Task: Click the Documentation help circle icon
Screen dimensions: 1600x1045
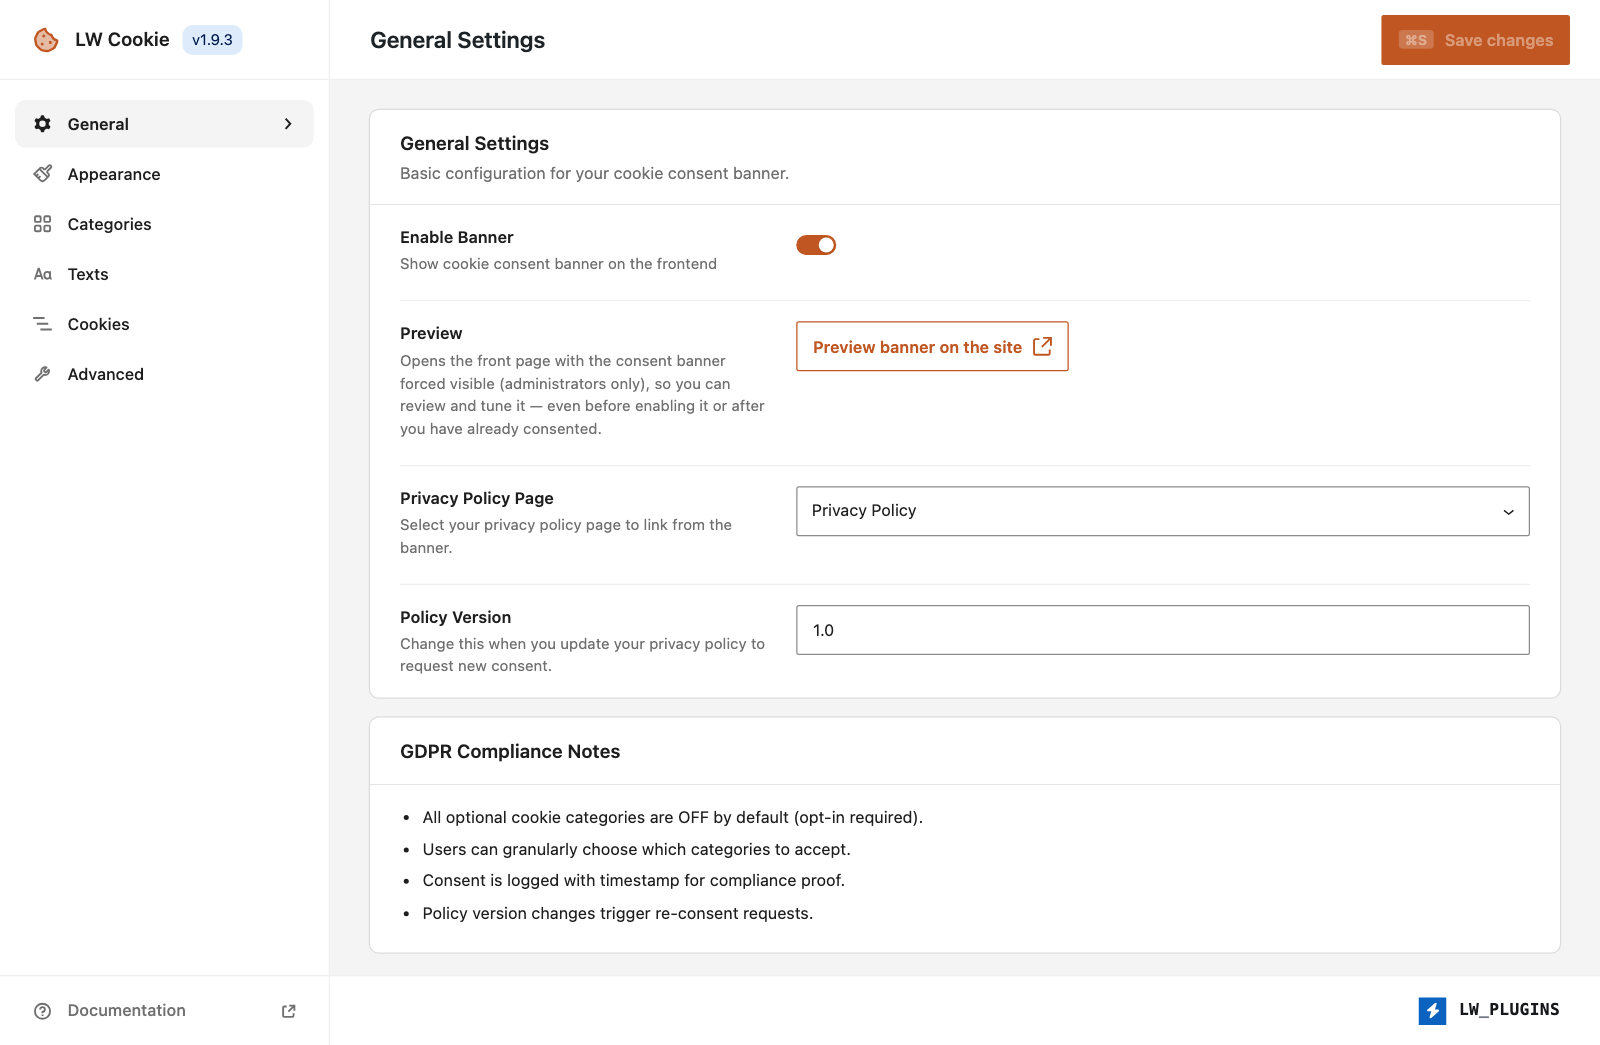Action: [x=42, y=1011]
